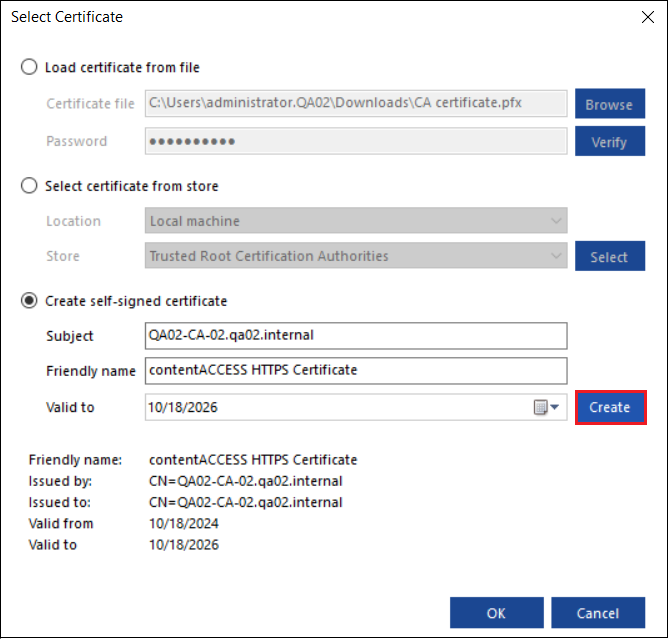
Task: Click the Valid to date 10/18/2026 field
Action: (335, 407)
